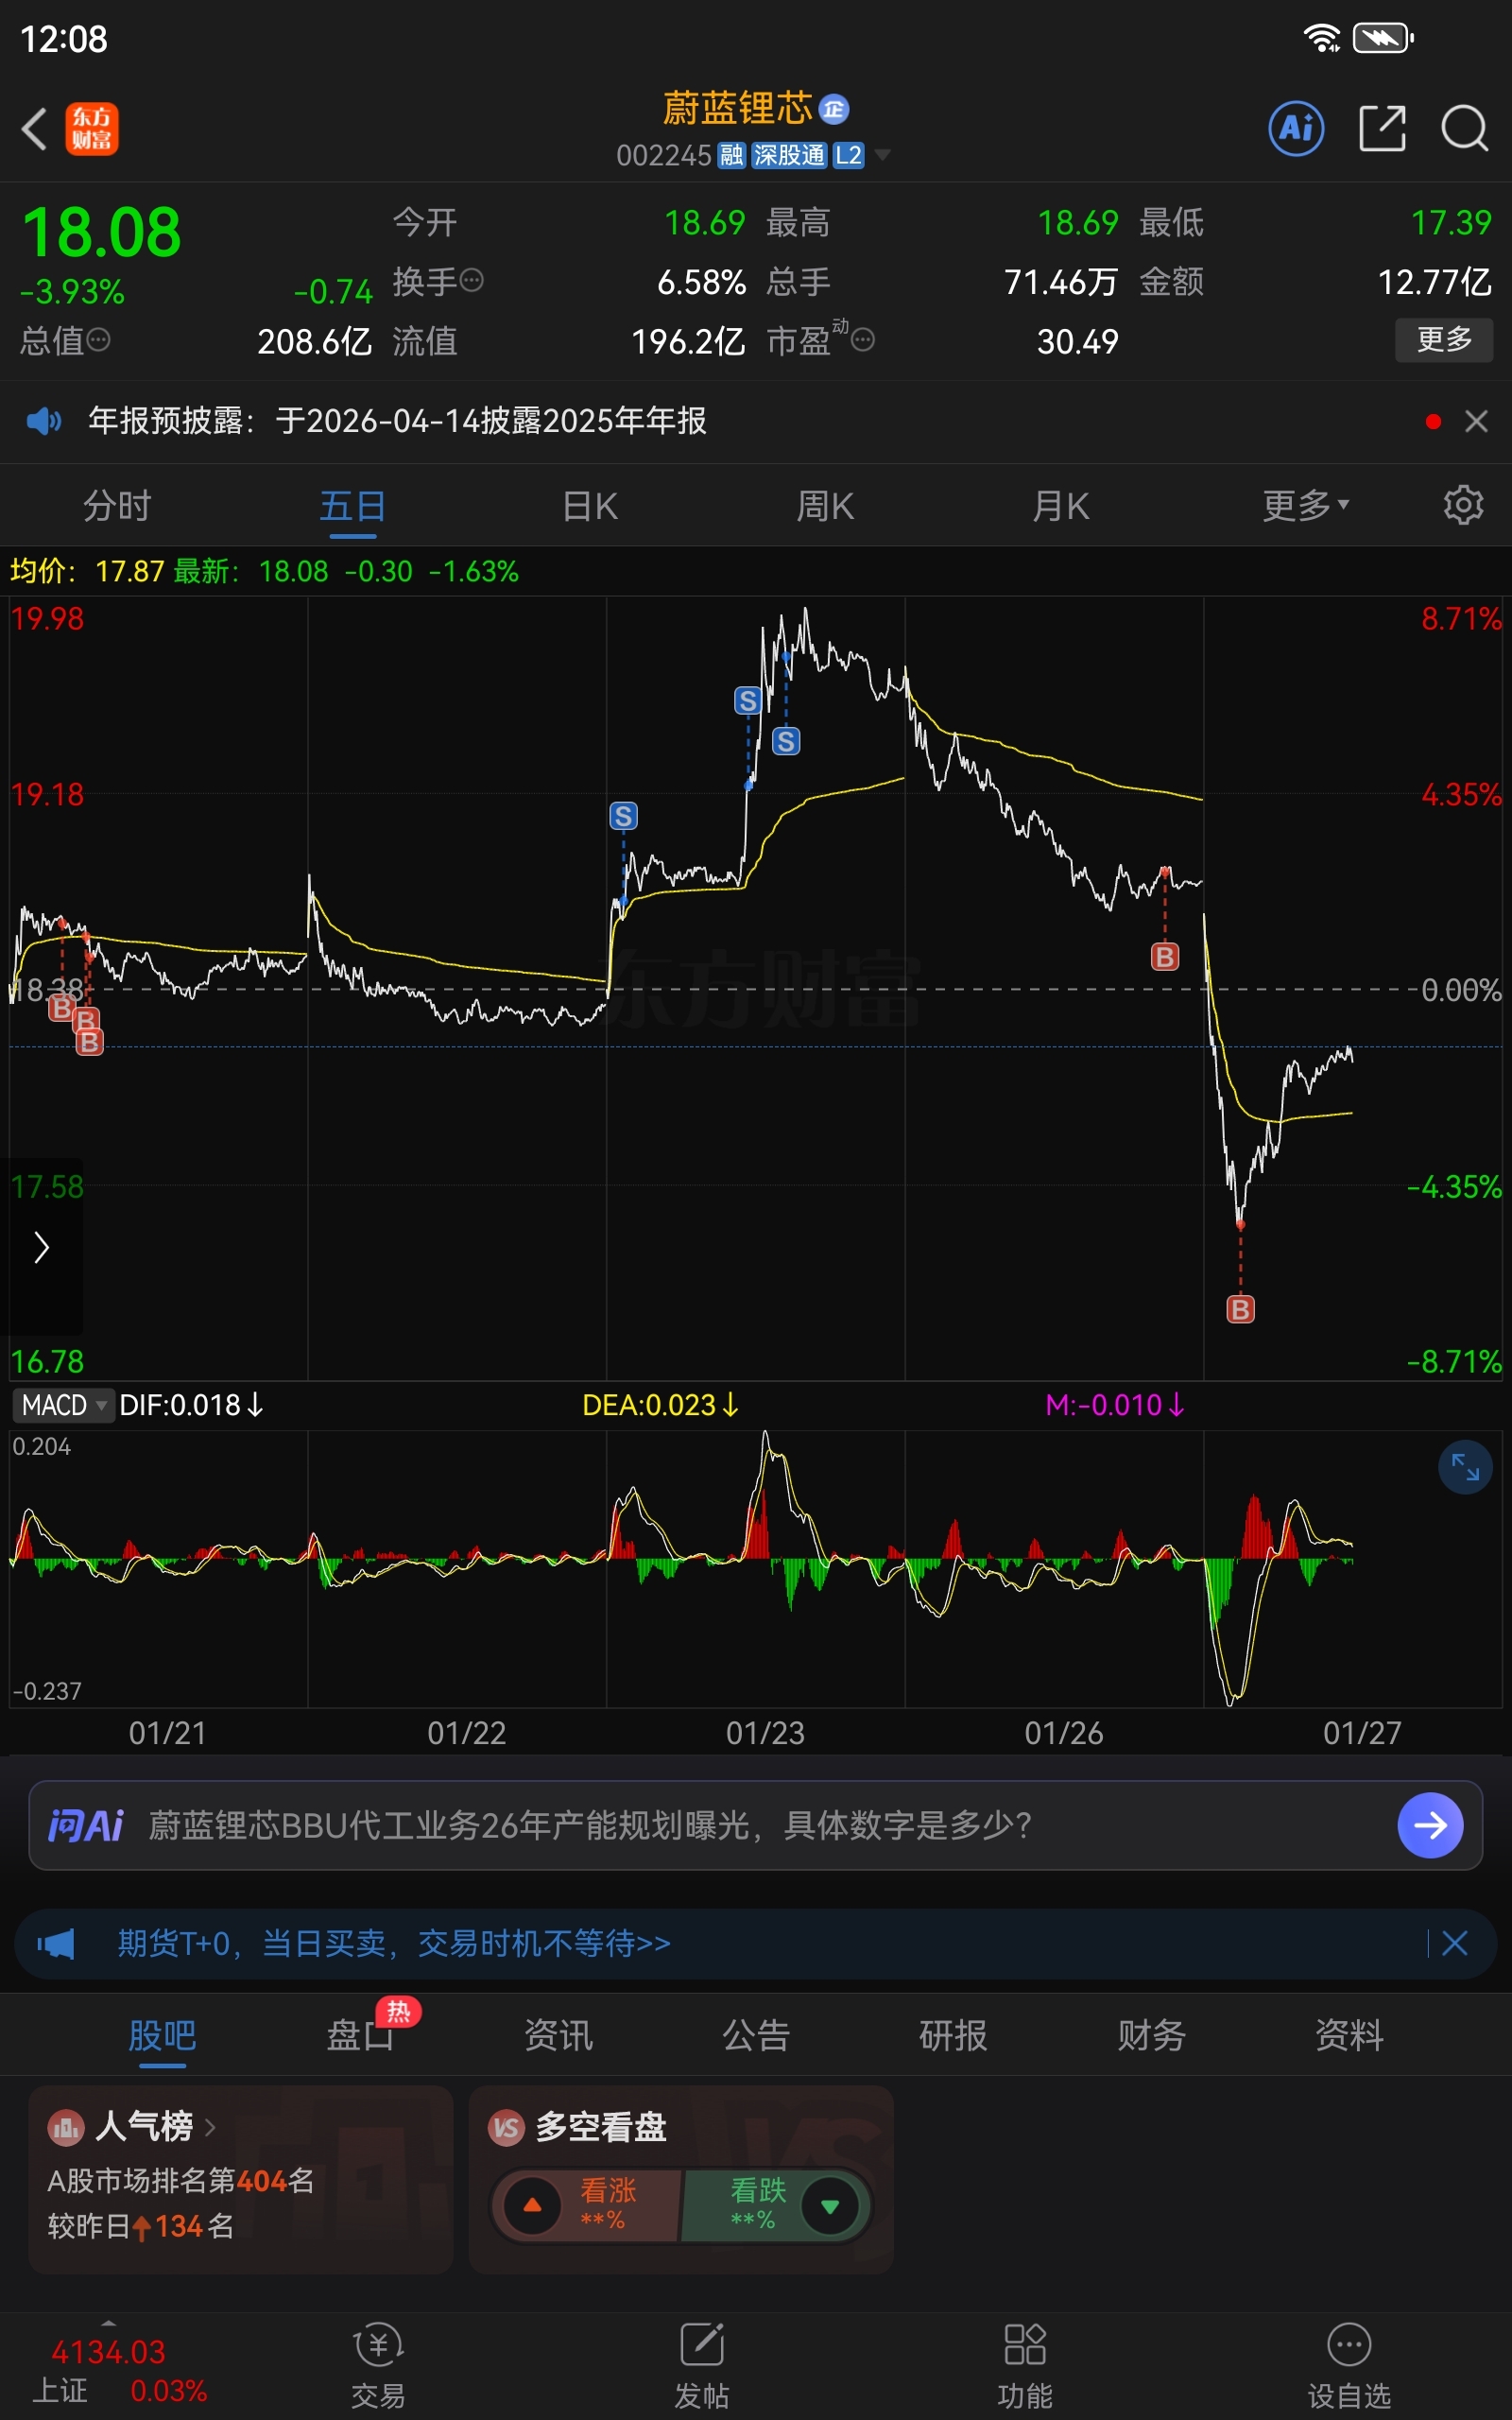Tap the L2 level tag
The image size is (1512, 2420).
pyautogui.click(x=848, y=155)
